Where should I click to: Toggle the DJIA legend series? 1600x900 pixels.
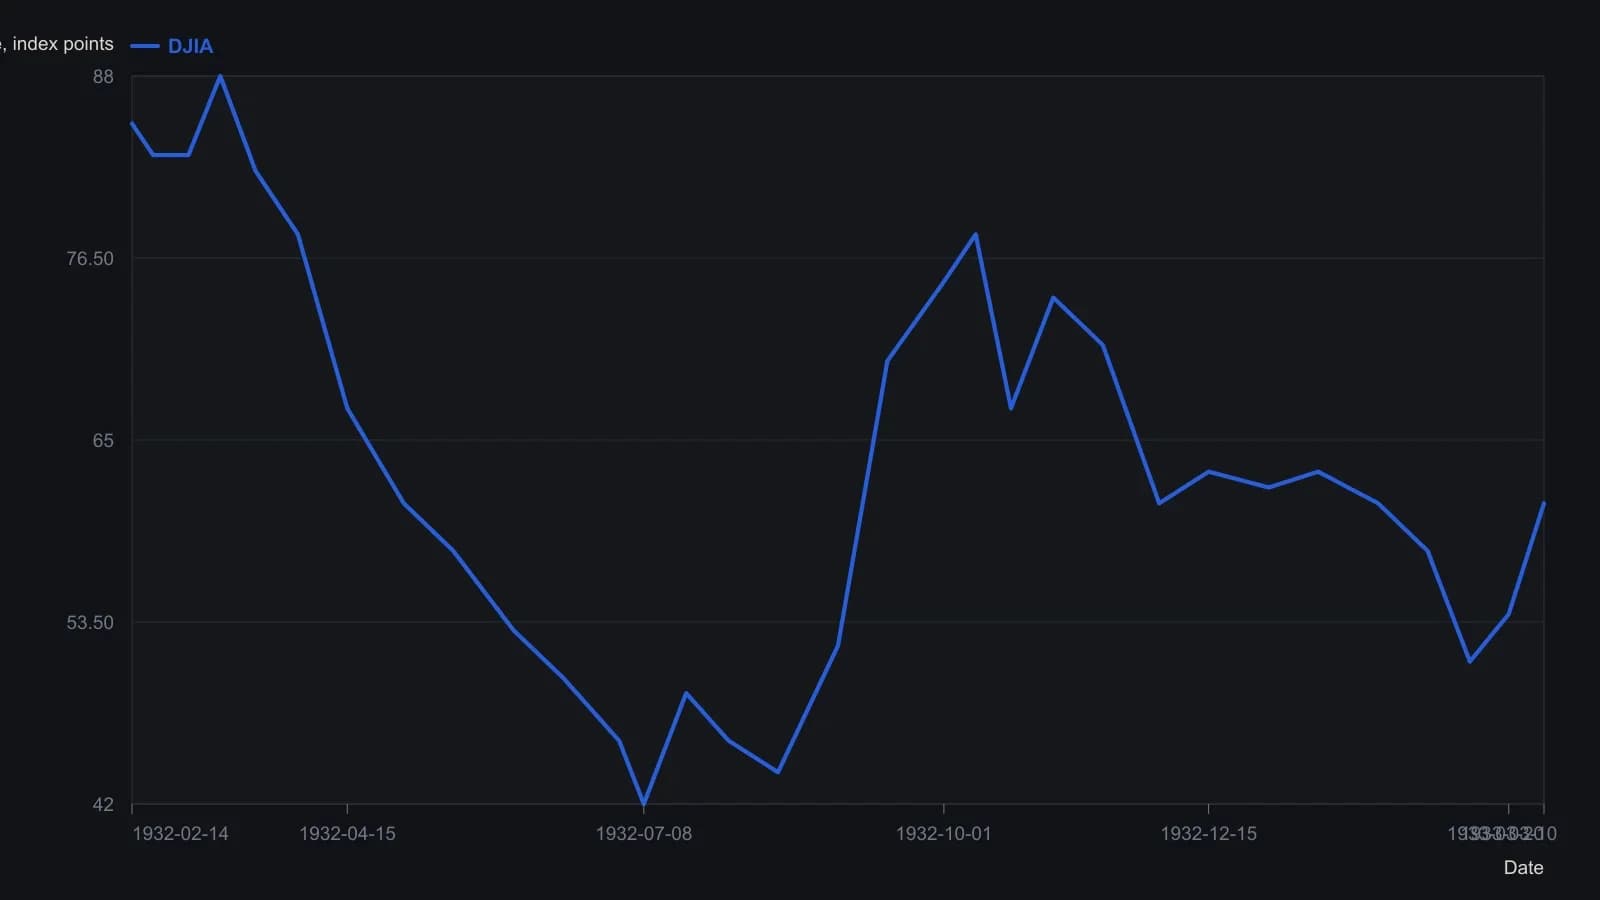click(x=171, y=46)
